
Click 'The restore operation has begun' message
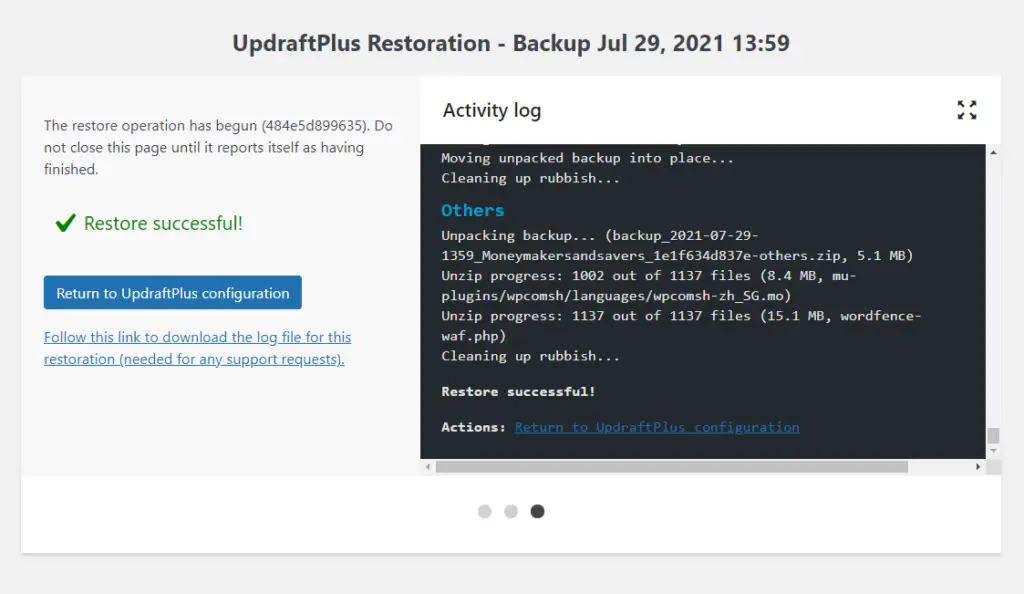click(218, 148)
